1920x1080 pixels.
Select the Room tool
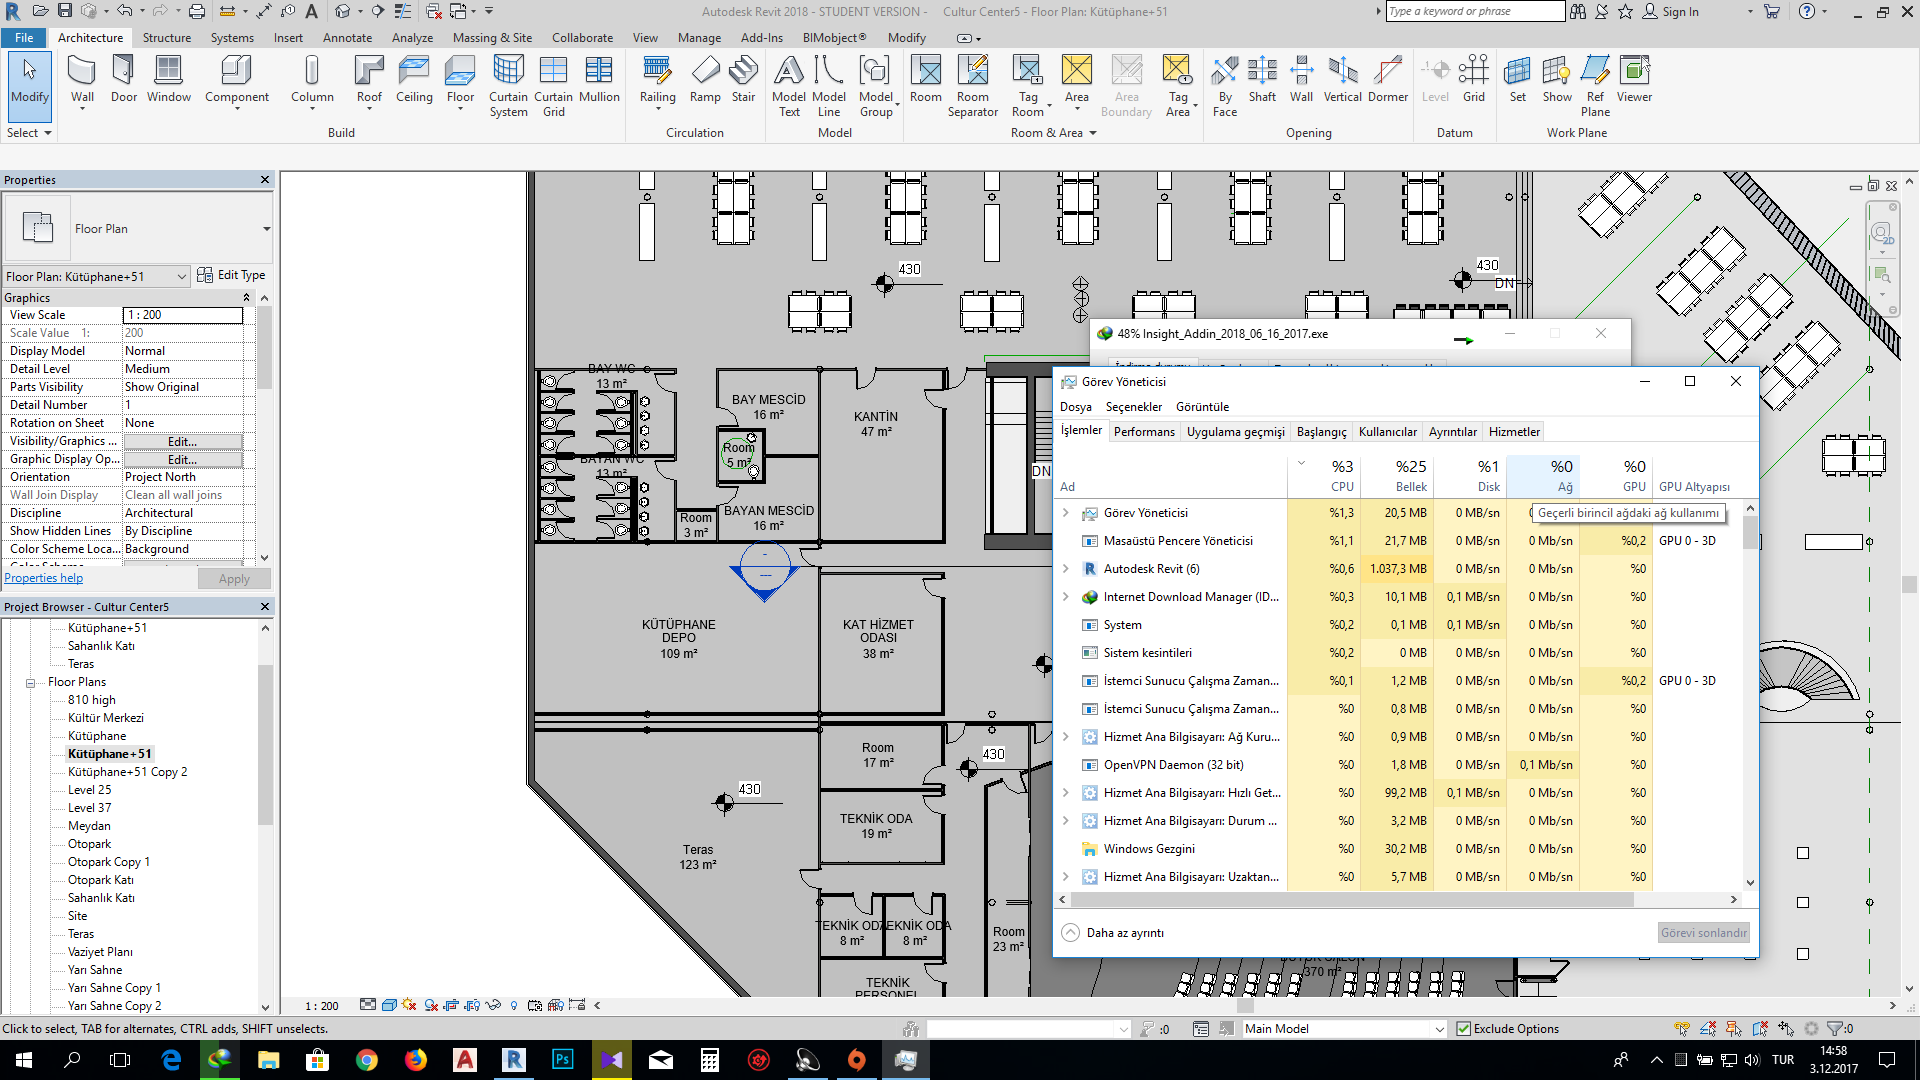point(926,80)
